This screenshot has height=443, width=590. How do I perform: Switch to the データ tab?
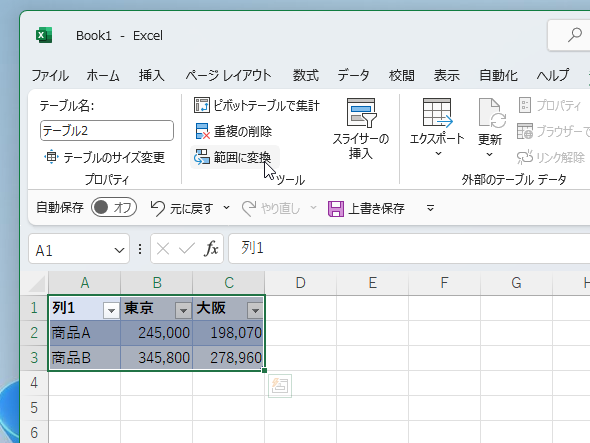coord(353,76)
